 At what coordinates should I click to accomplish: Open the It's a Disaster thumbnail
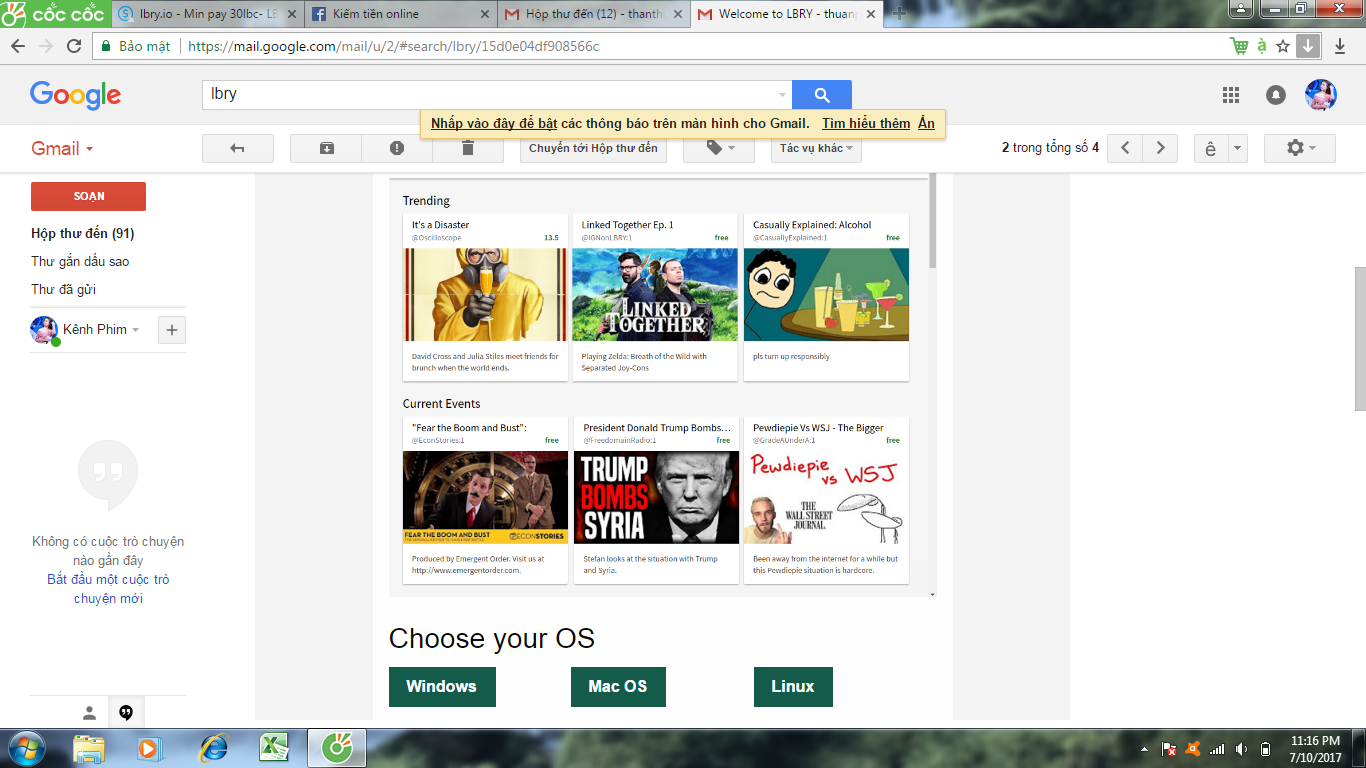click(x=485, y=295)
